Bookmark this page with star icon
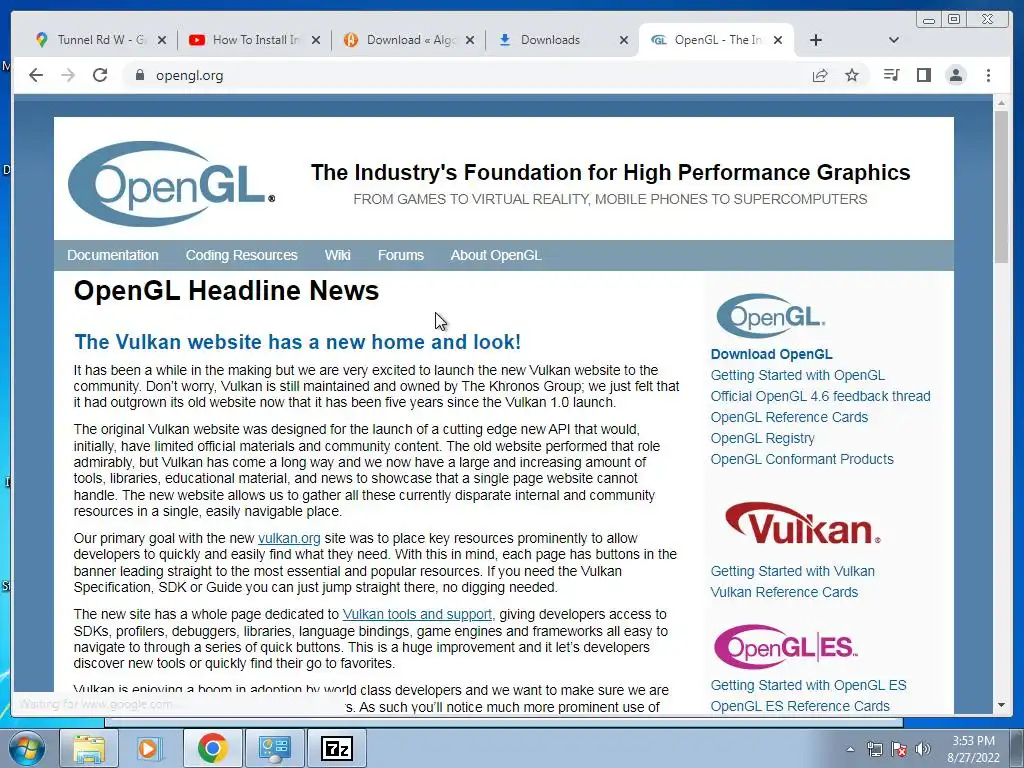 coord(852,75)
